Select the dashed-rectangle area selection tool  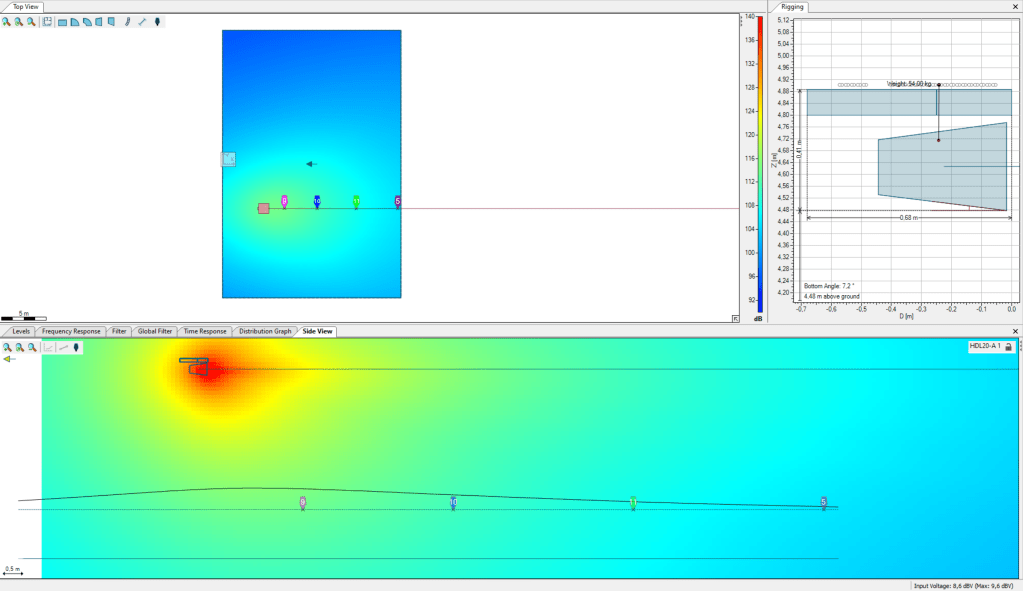[x=47, y=21]
